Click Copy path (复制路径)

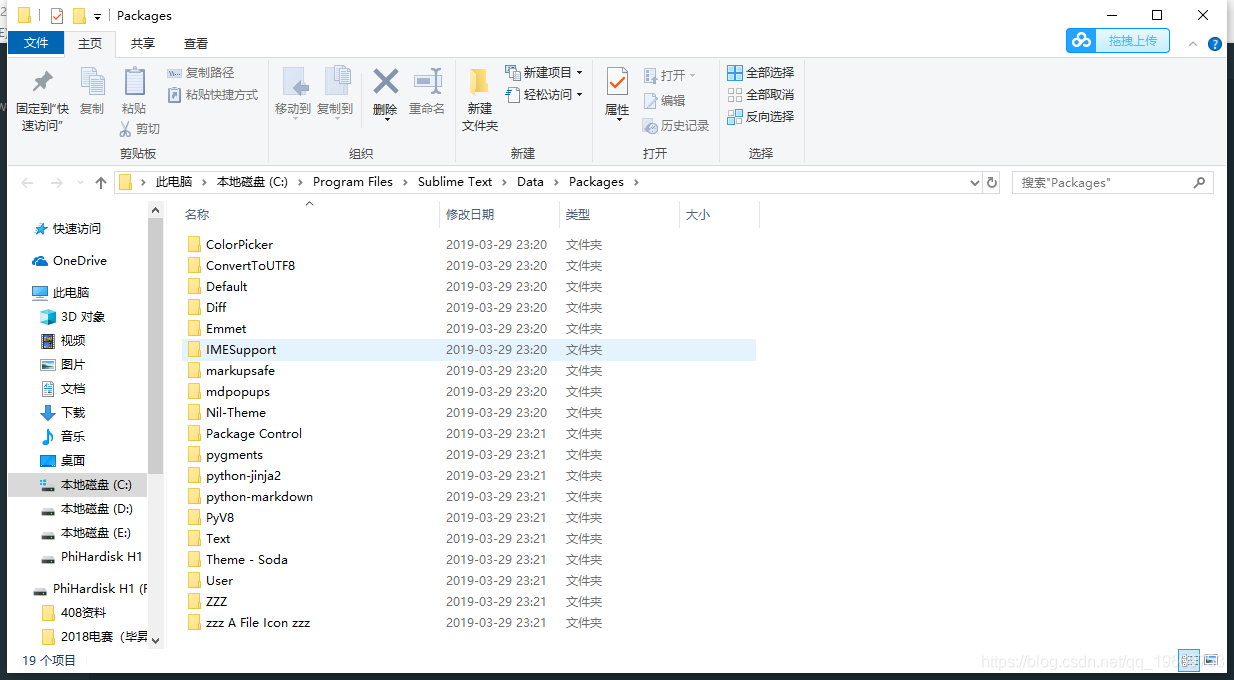click(201, 73)
